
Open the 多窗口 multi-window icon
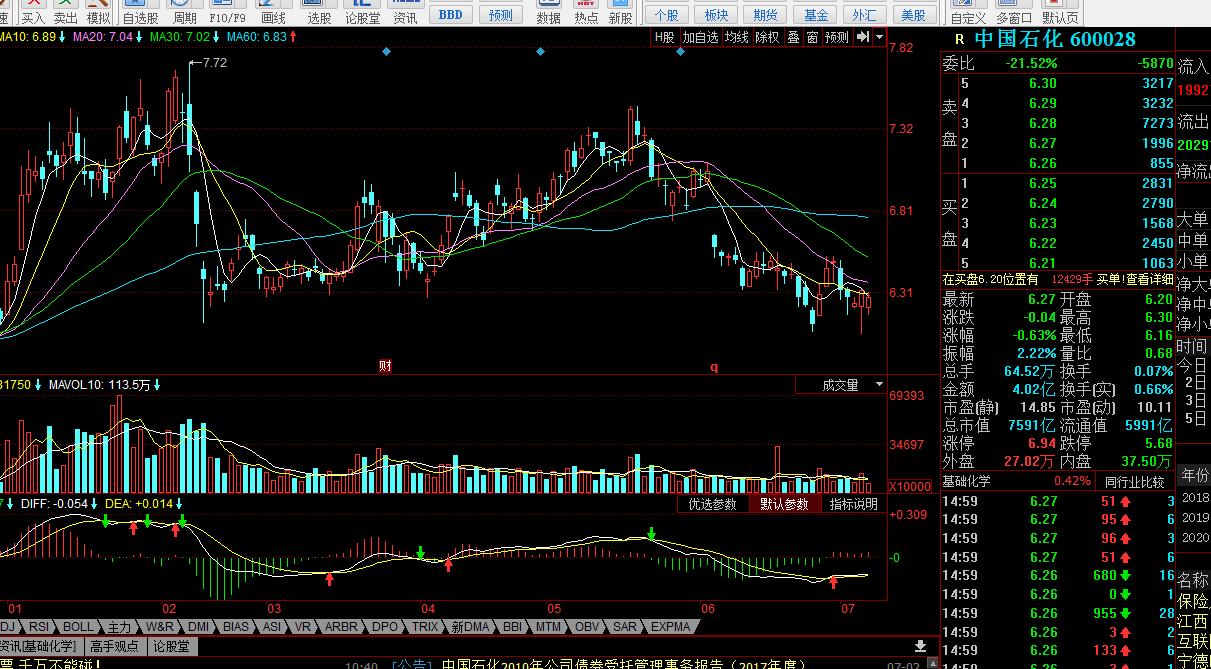pyautogui.click(x=1014, y=12)
